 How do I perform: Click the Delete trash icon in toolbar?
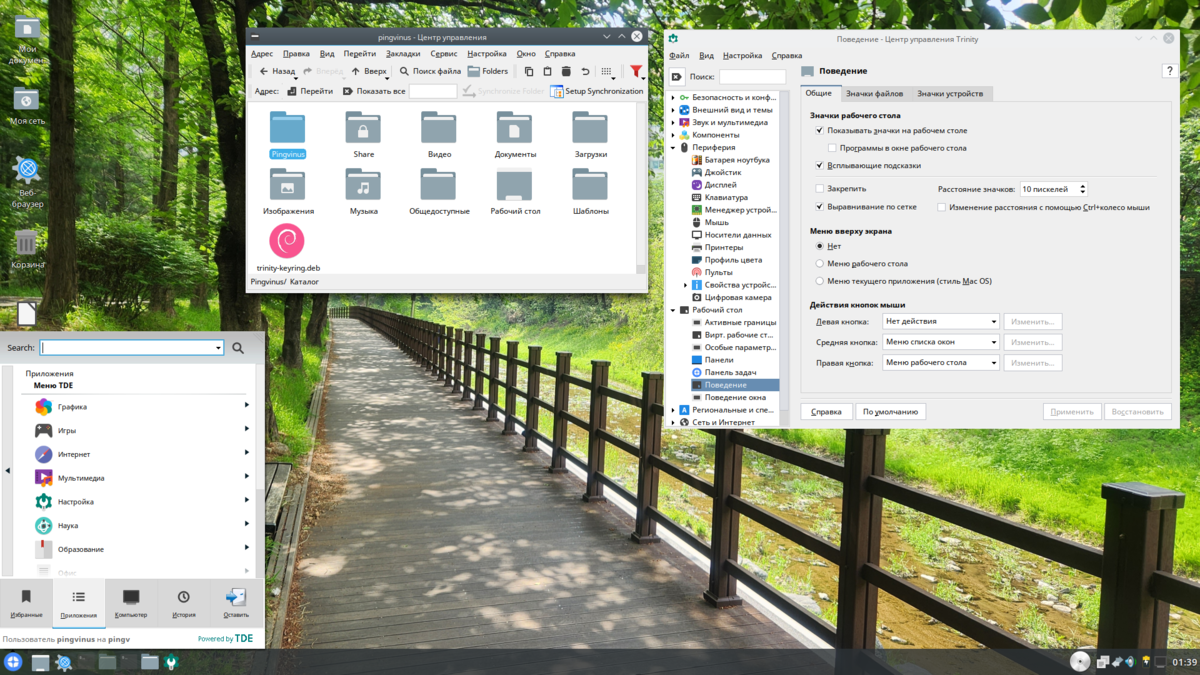pos(566,71)
